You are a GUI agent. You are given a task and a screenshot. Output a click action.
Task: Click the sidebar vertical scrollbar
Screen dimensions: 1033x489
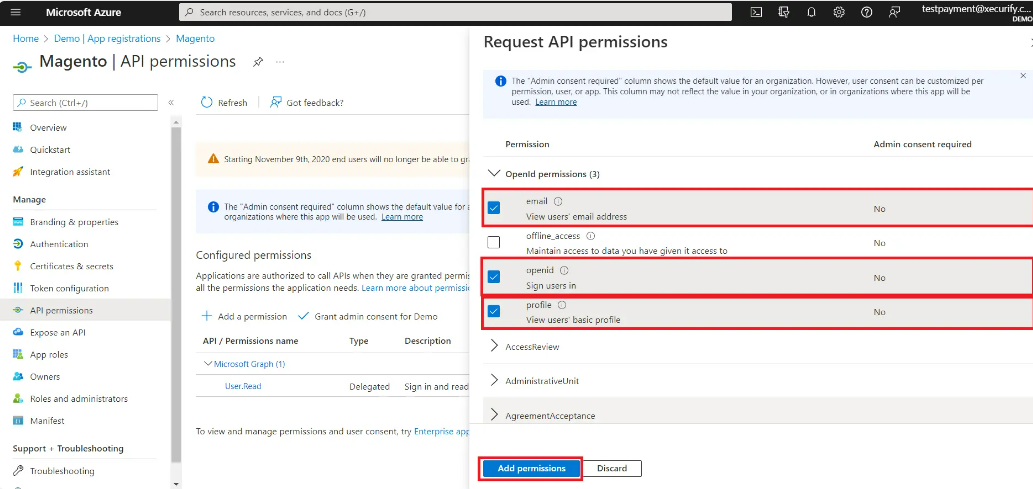176,297
